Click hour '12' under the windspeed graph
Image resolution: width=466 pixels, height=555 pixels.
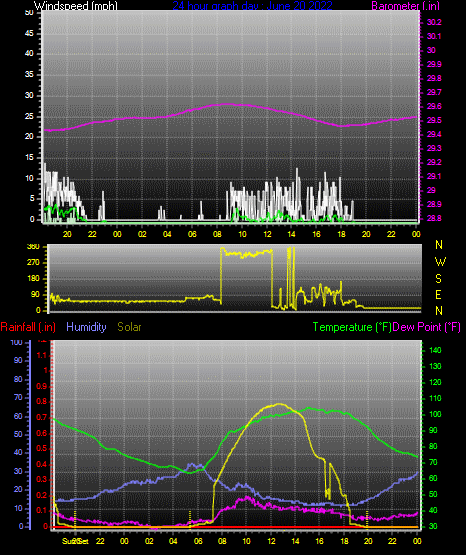coord(267,234)
